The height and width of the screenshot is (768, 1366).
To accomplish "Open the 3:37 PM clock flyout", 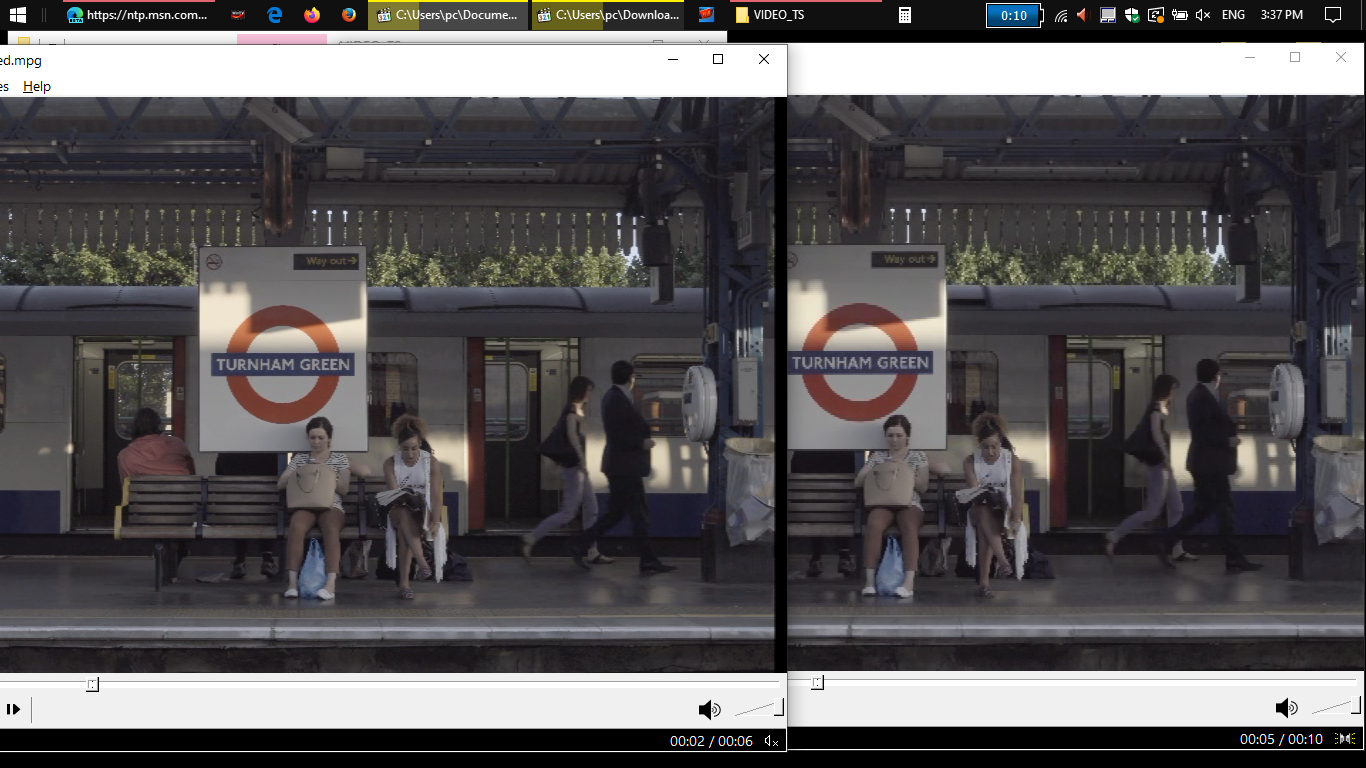I will click(1282, 15).
